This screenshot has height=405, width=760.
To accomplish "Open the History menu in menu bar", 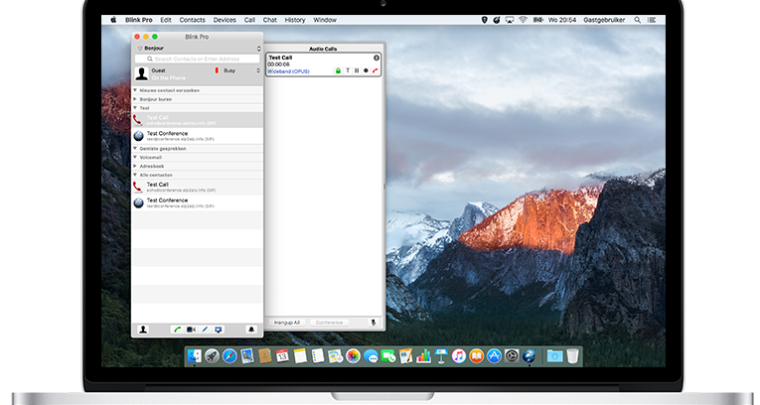I will (x=295, y=19).
